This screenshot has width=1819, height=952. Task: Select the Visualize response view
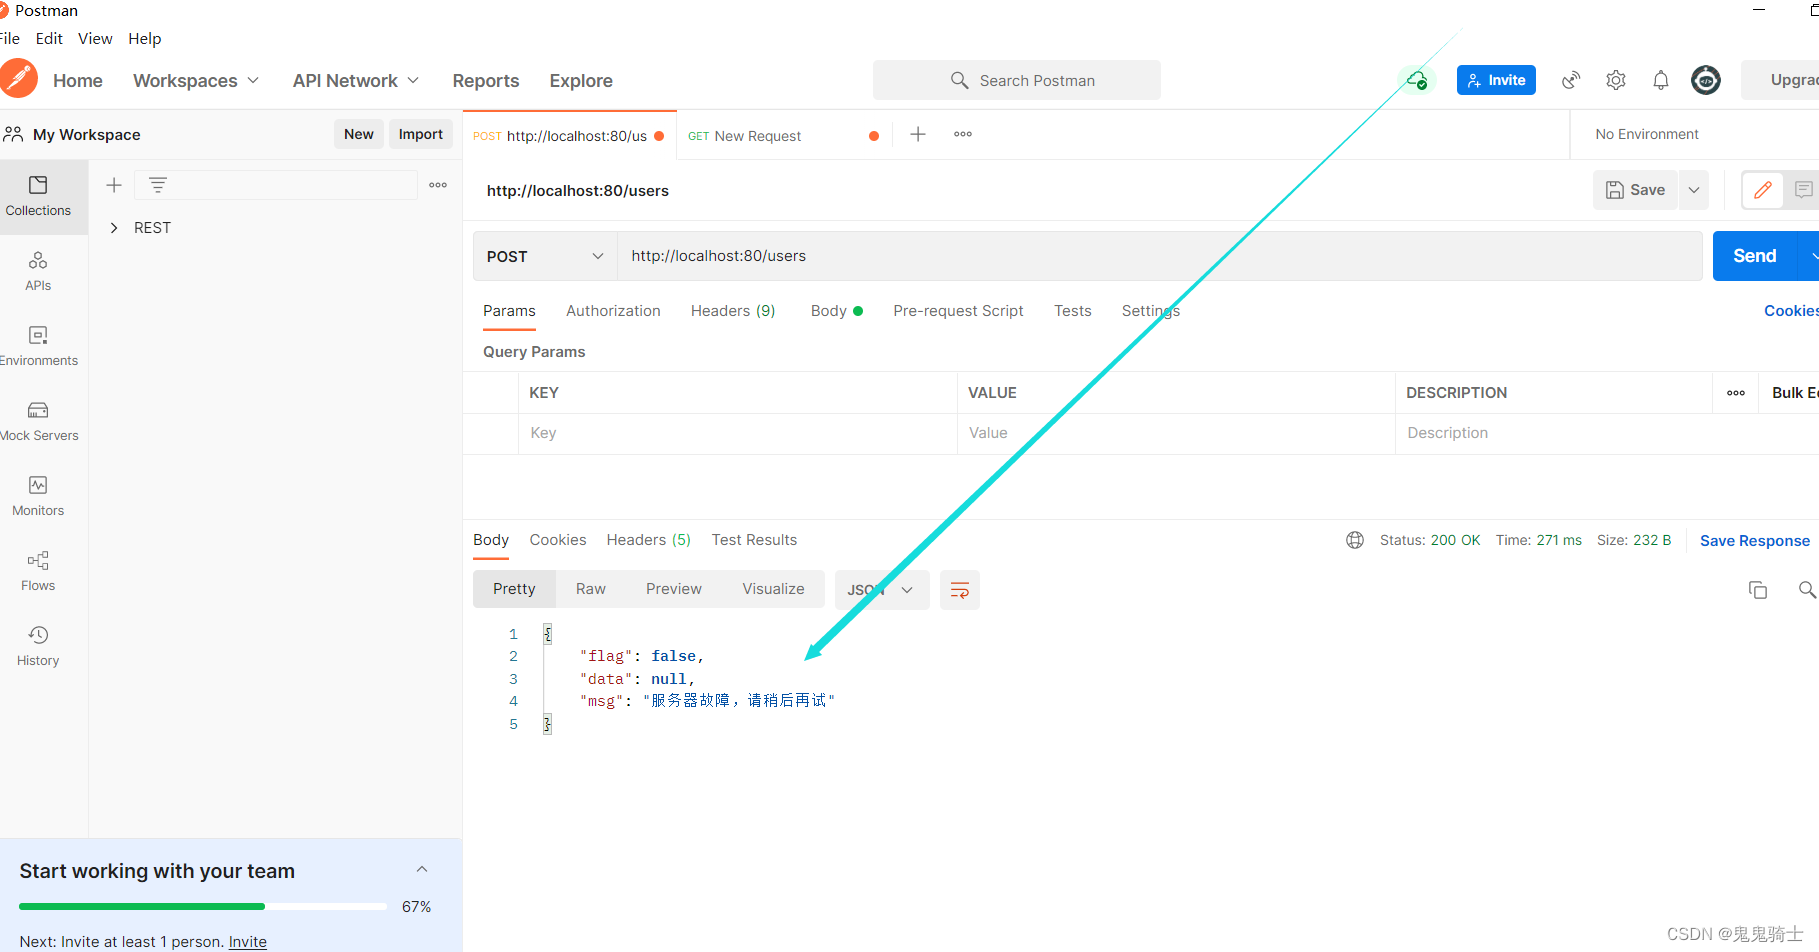click(x=773, y=589)
